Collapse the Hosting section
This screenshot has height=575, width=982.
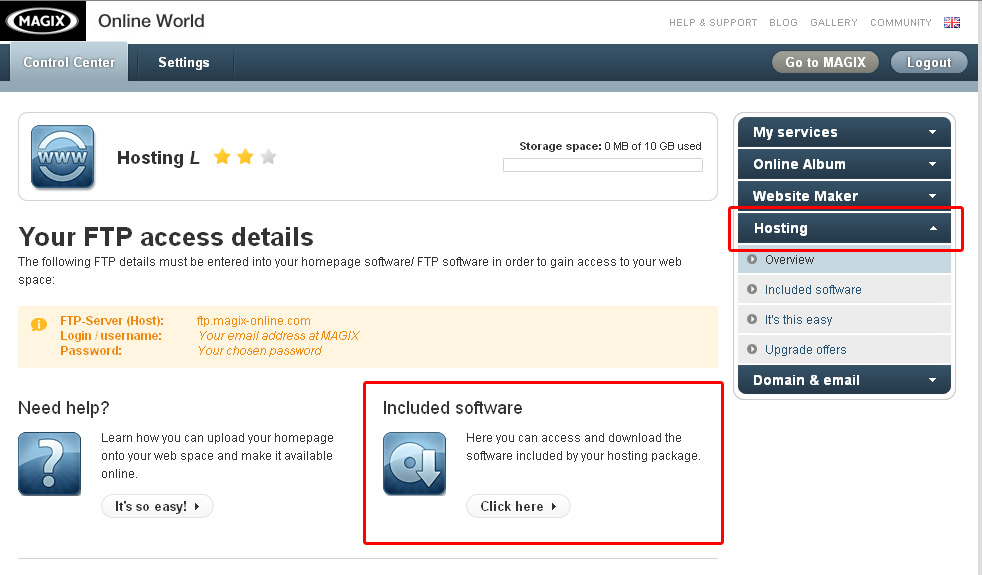[x=844, y=228]
